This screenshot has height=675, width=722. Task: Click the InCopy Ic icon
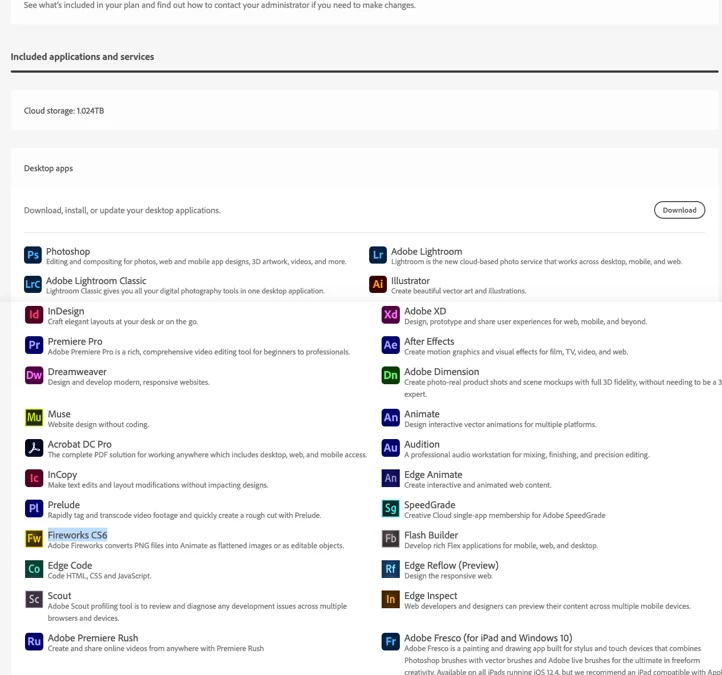(x=34, y=478)
